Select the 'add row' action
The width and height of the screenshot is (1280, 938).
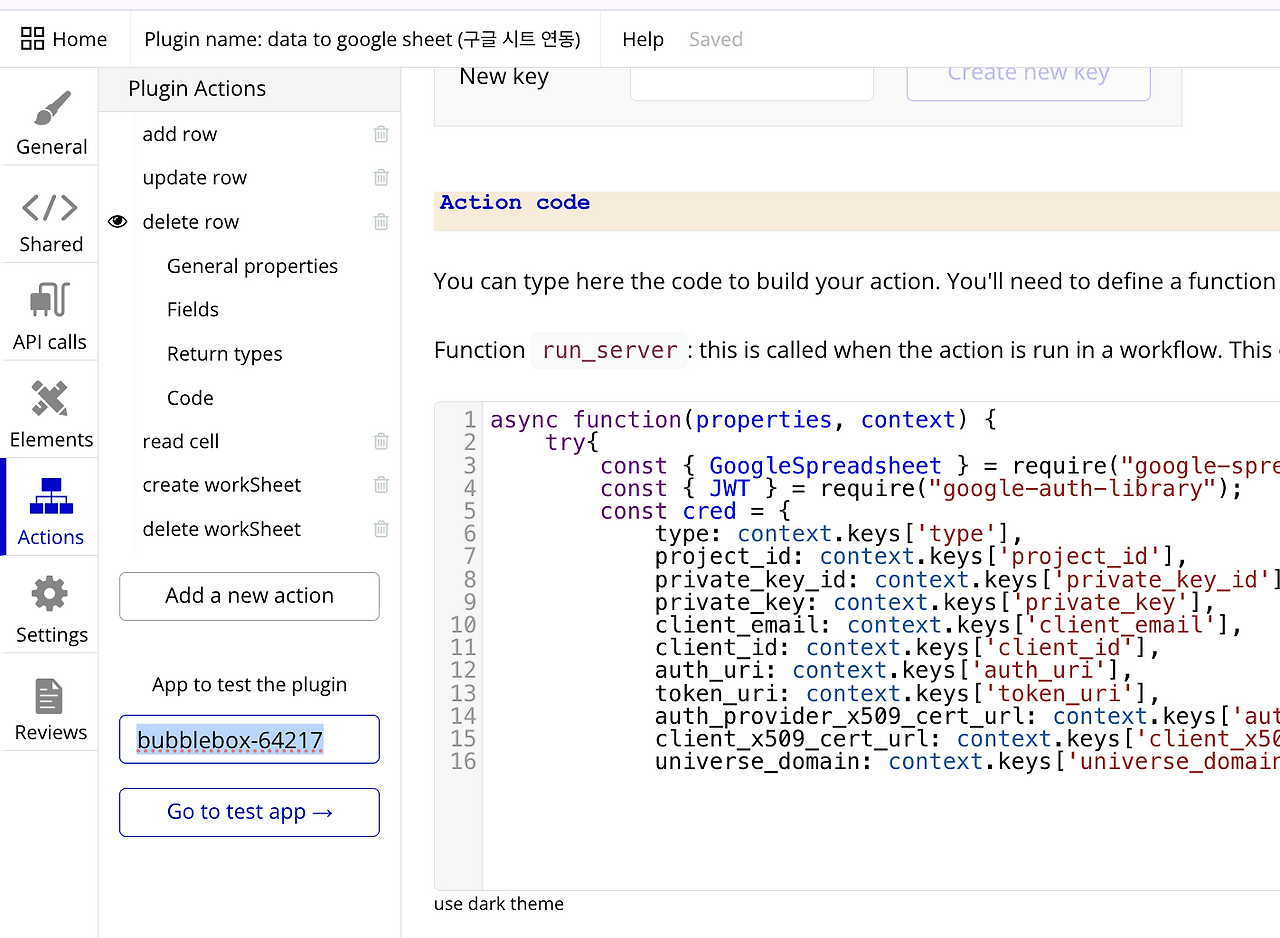click(180, 134)
